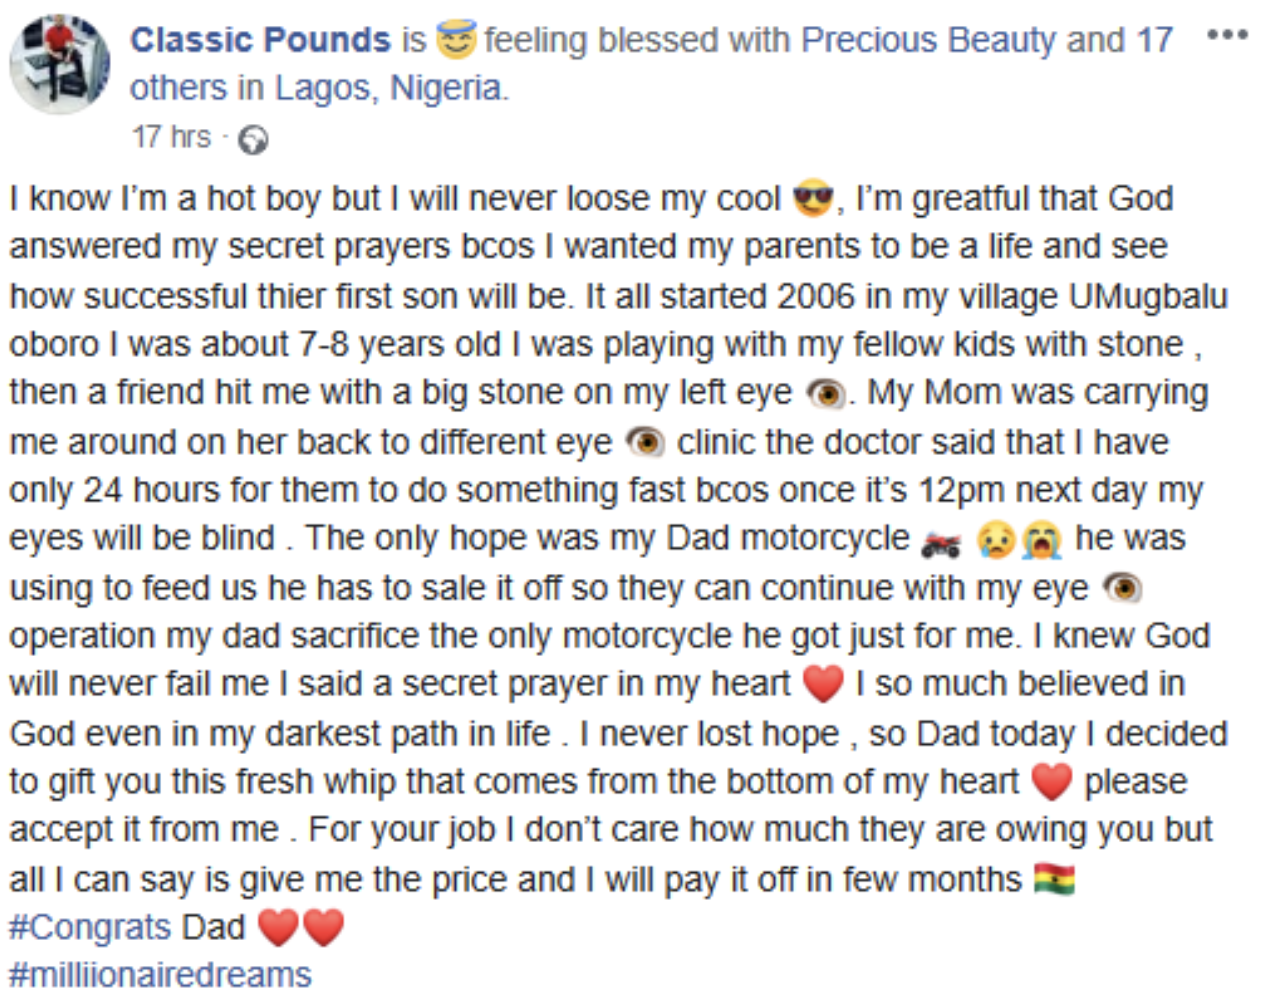This screenshot has width=1266, height=1006.
Task: Click the red motorcycle emoji
Action: [x=940, y=541]
